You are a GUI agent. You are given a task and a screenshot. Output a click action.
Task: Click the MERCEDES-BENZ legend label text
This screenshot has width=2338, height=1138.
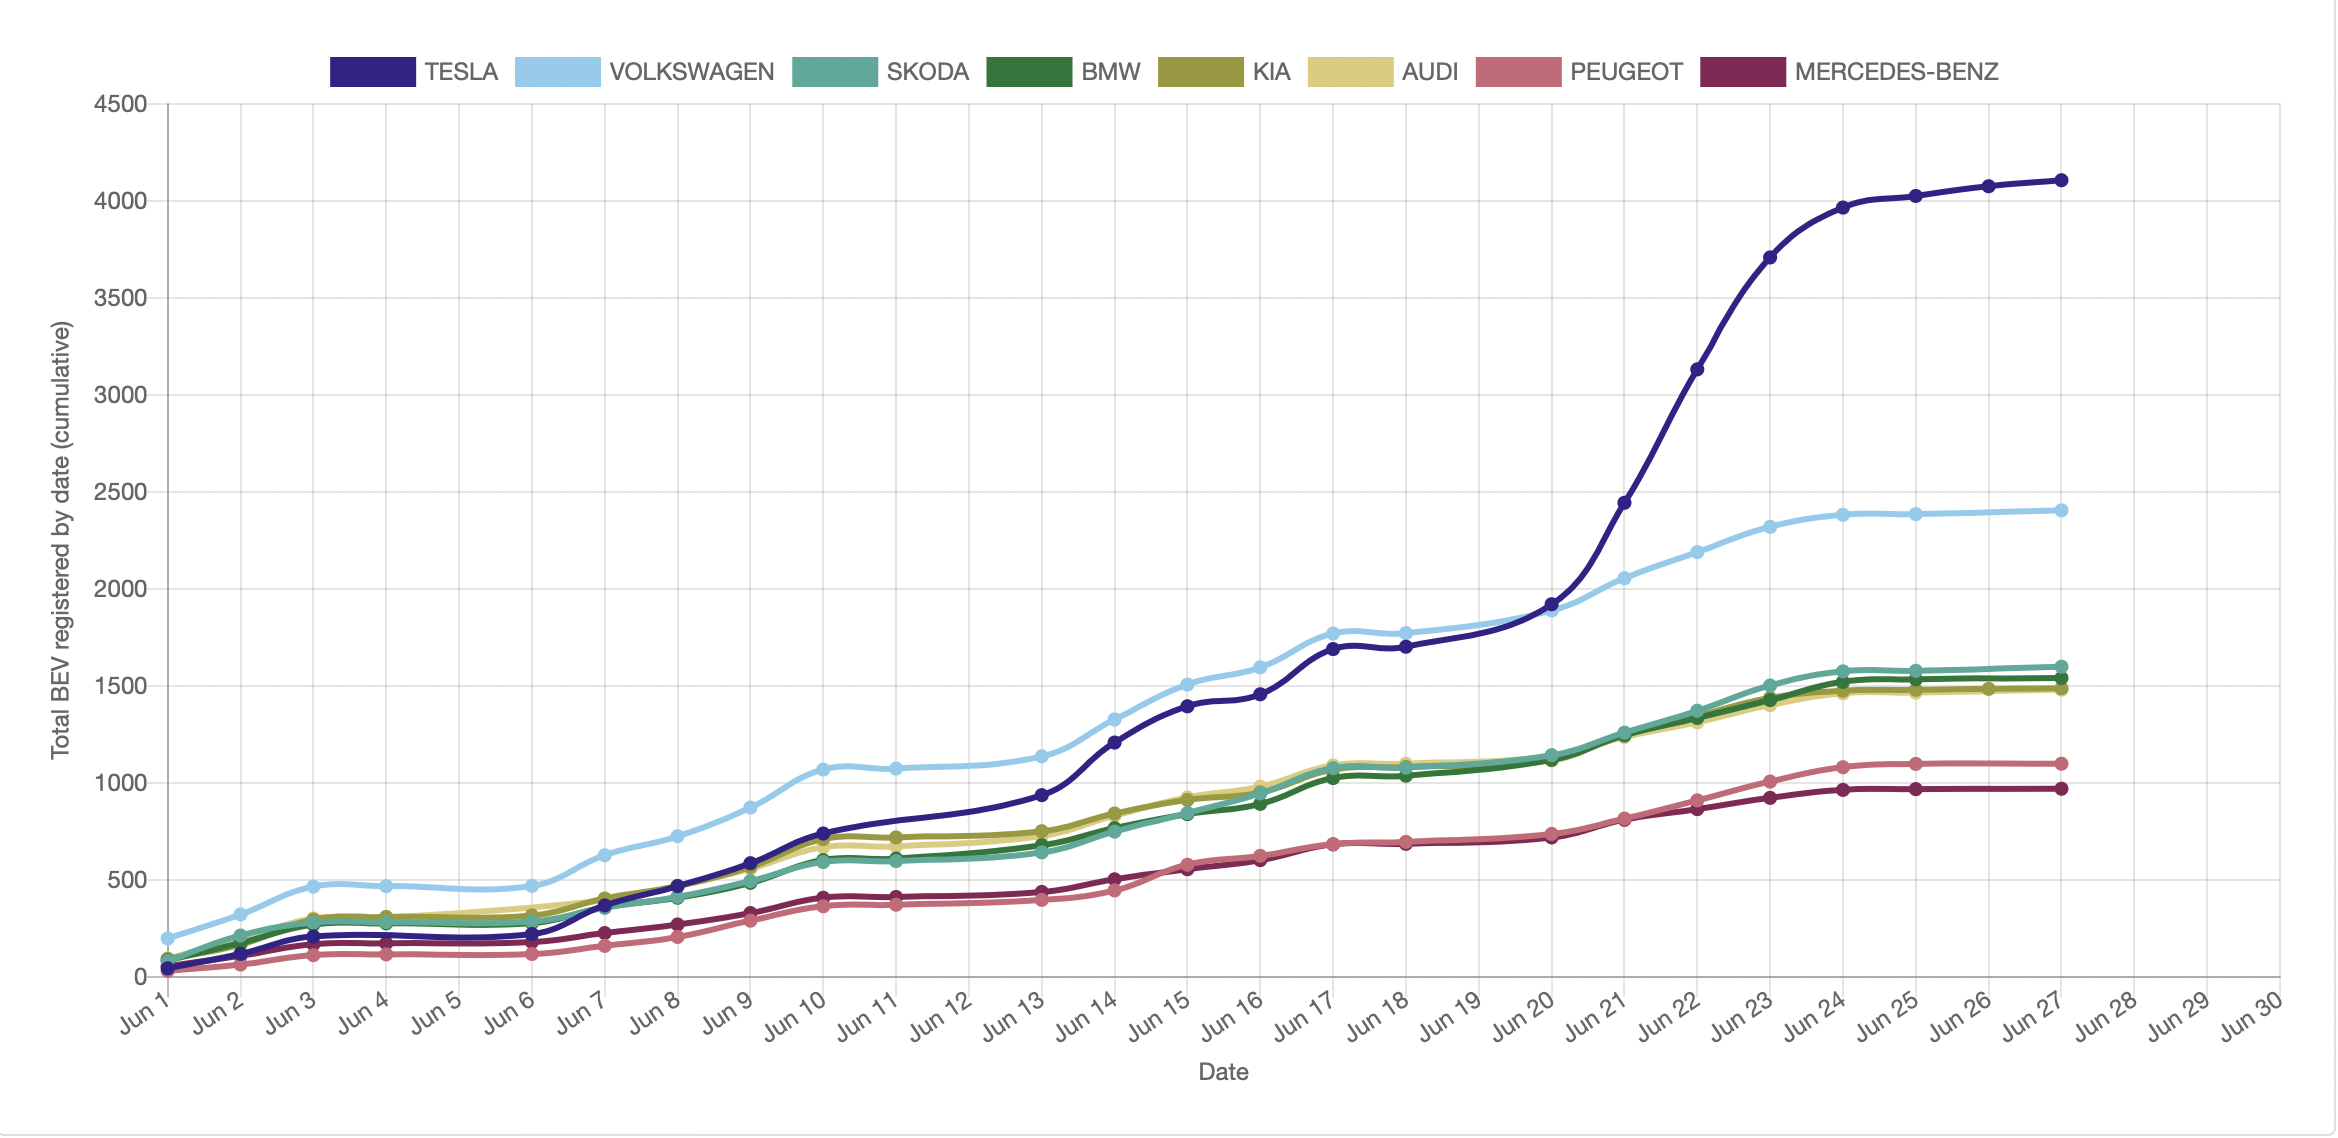pos(1896,72)
